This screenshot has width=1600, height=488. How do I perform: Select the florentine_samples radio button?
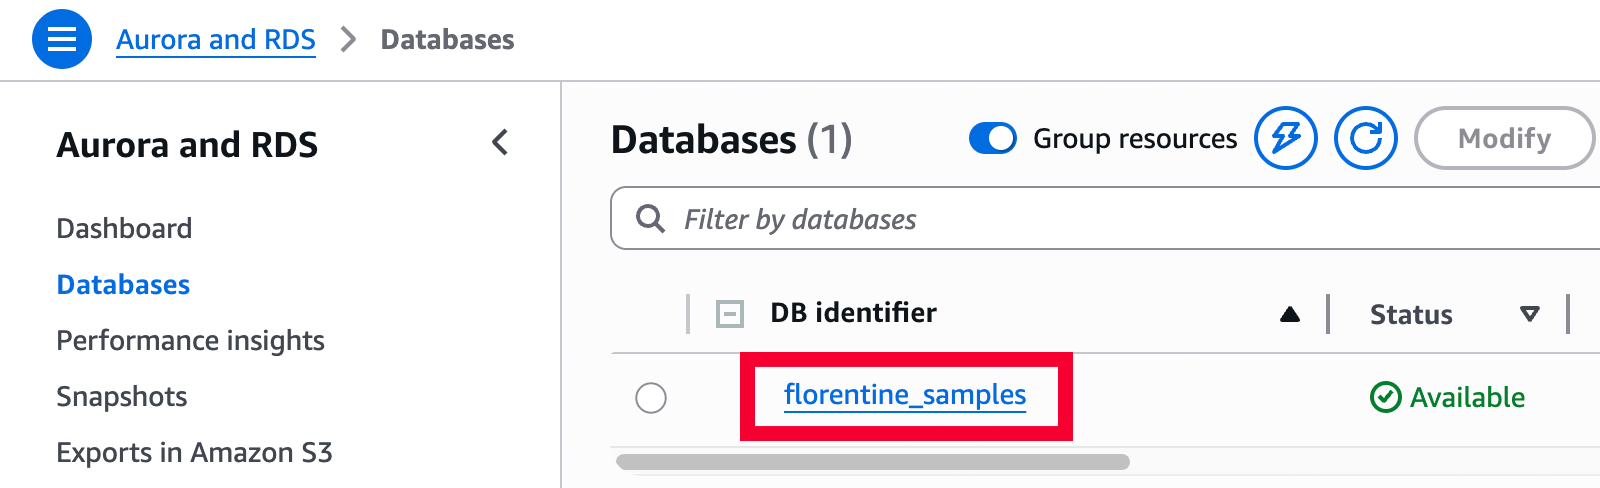click(x=651, y=398)
